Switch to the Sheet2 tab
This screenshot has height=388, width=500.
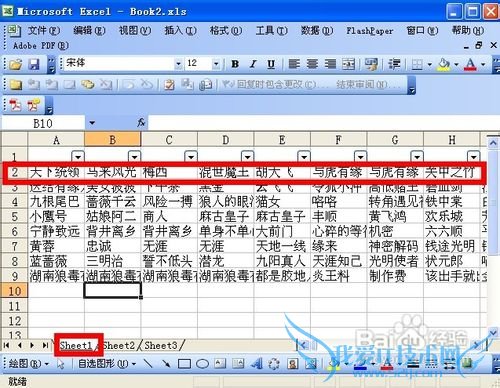point(120,345)
